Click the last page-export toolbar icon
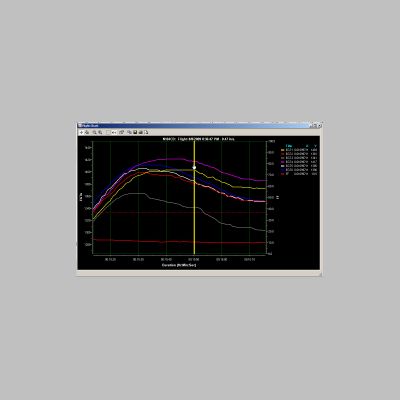Image resolution: width=400 pixels, height=400 pixels. click(x=146, y=133)
